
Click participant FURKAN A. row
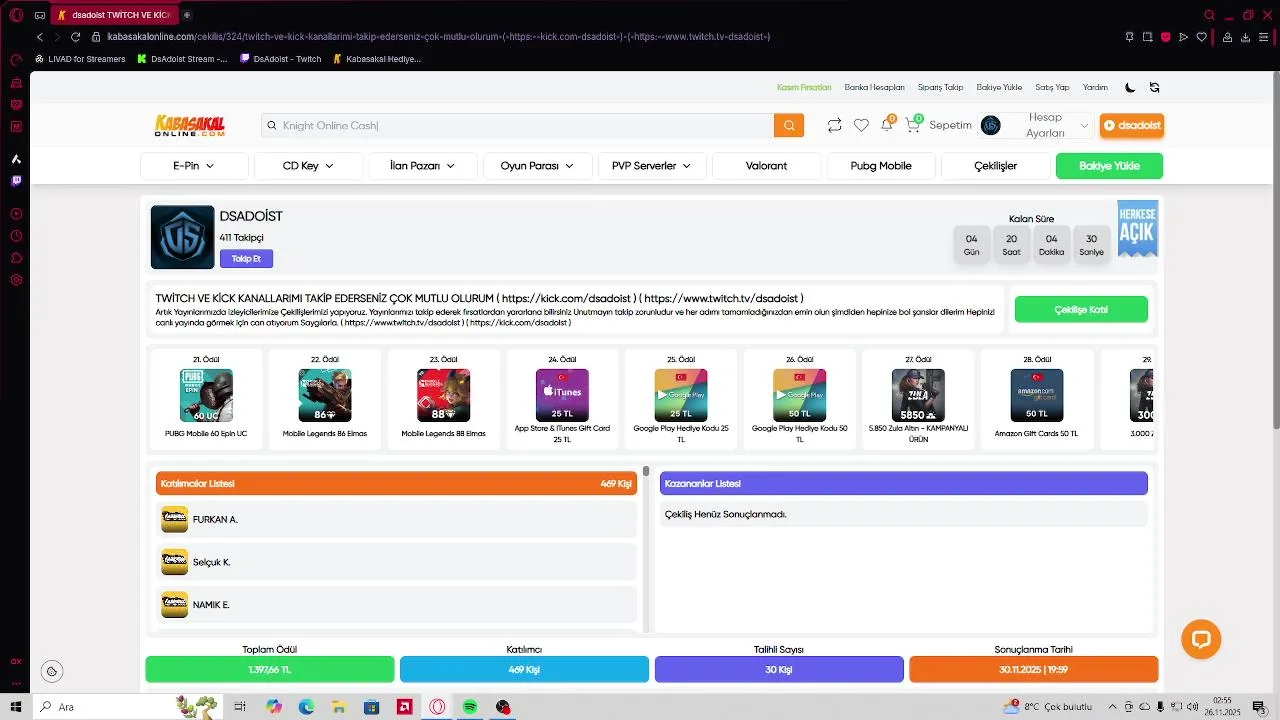pos(396,519)
